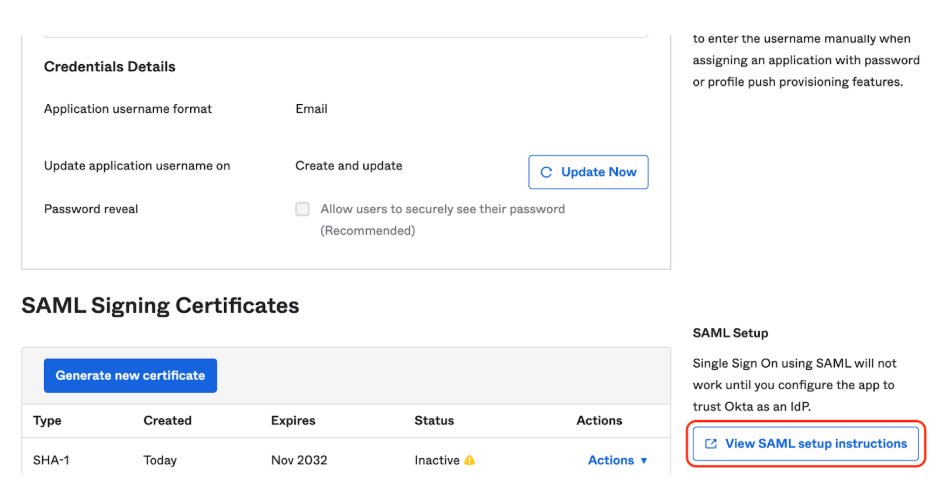Click the Status column header
952x482 pixels.
(x=434, y=421)
